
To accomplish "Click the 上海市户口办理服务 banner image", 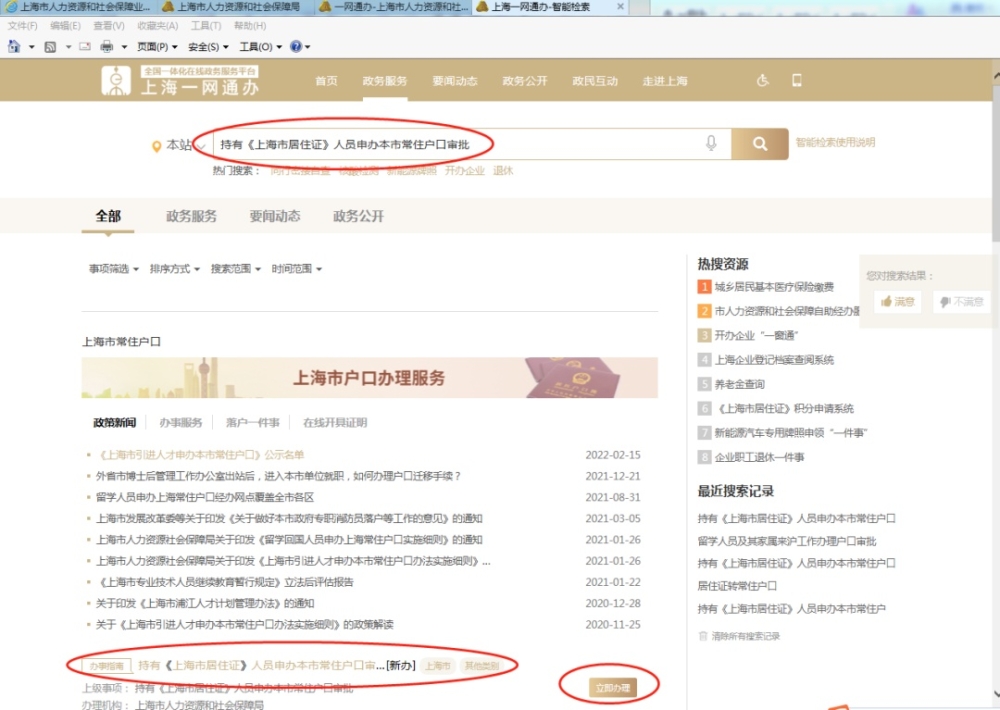I will [x=370, y=378].
